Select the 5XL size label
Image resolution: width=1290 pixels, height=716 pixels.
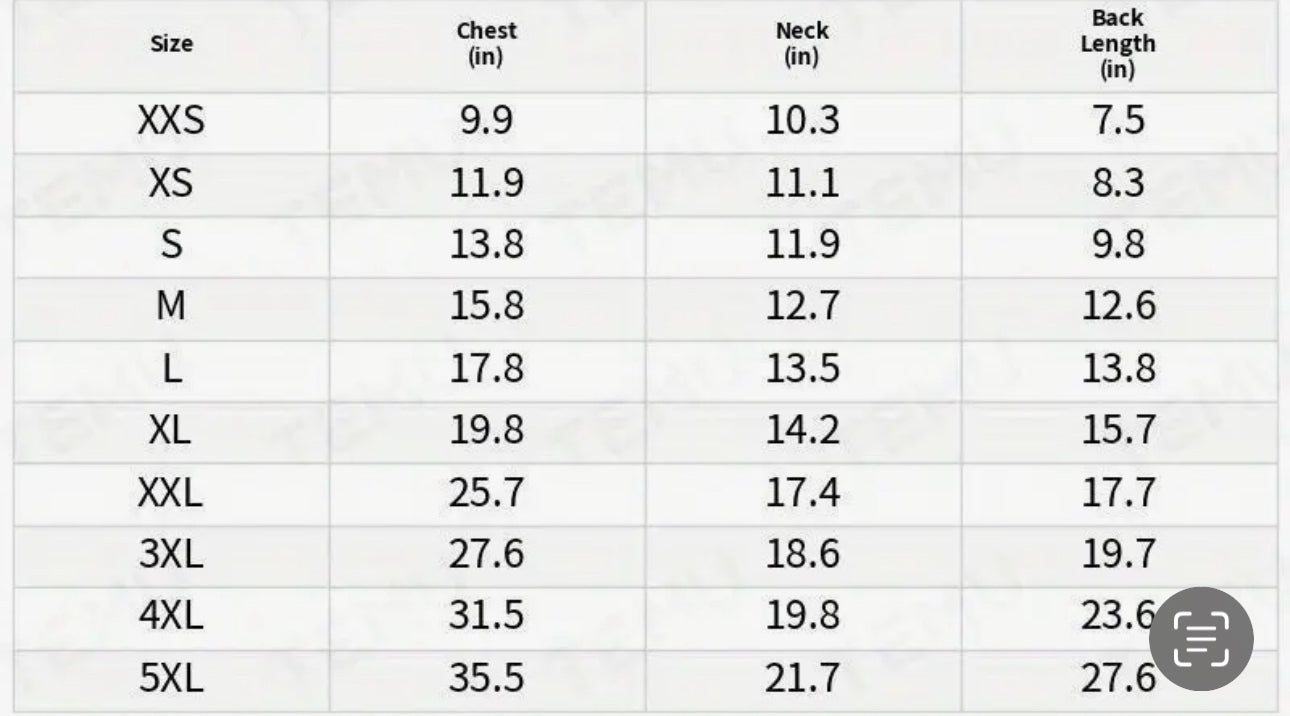pos(171,678)
